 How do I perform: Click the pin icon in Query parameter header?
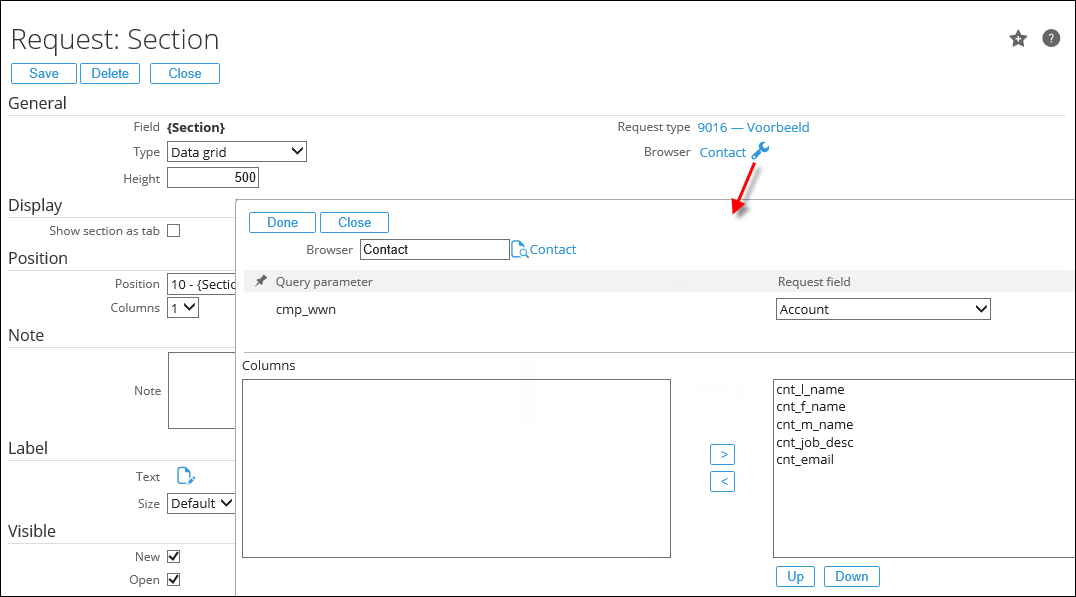[261, 282]
